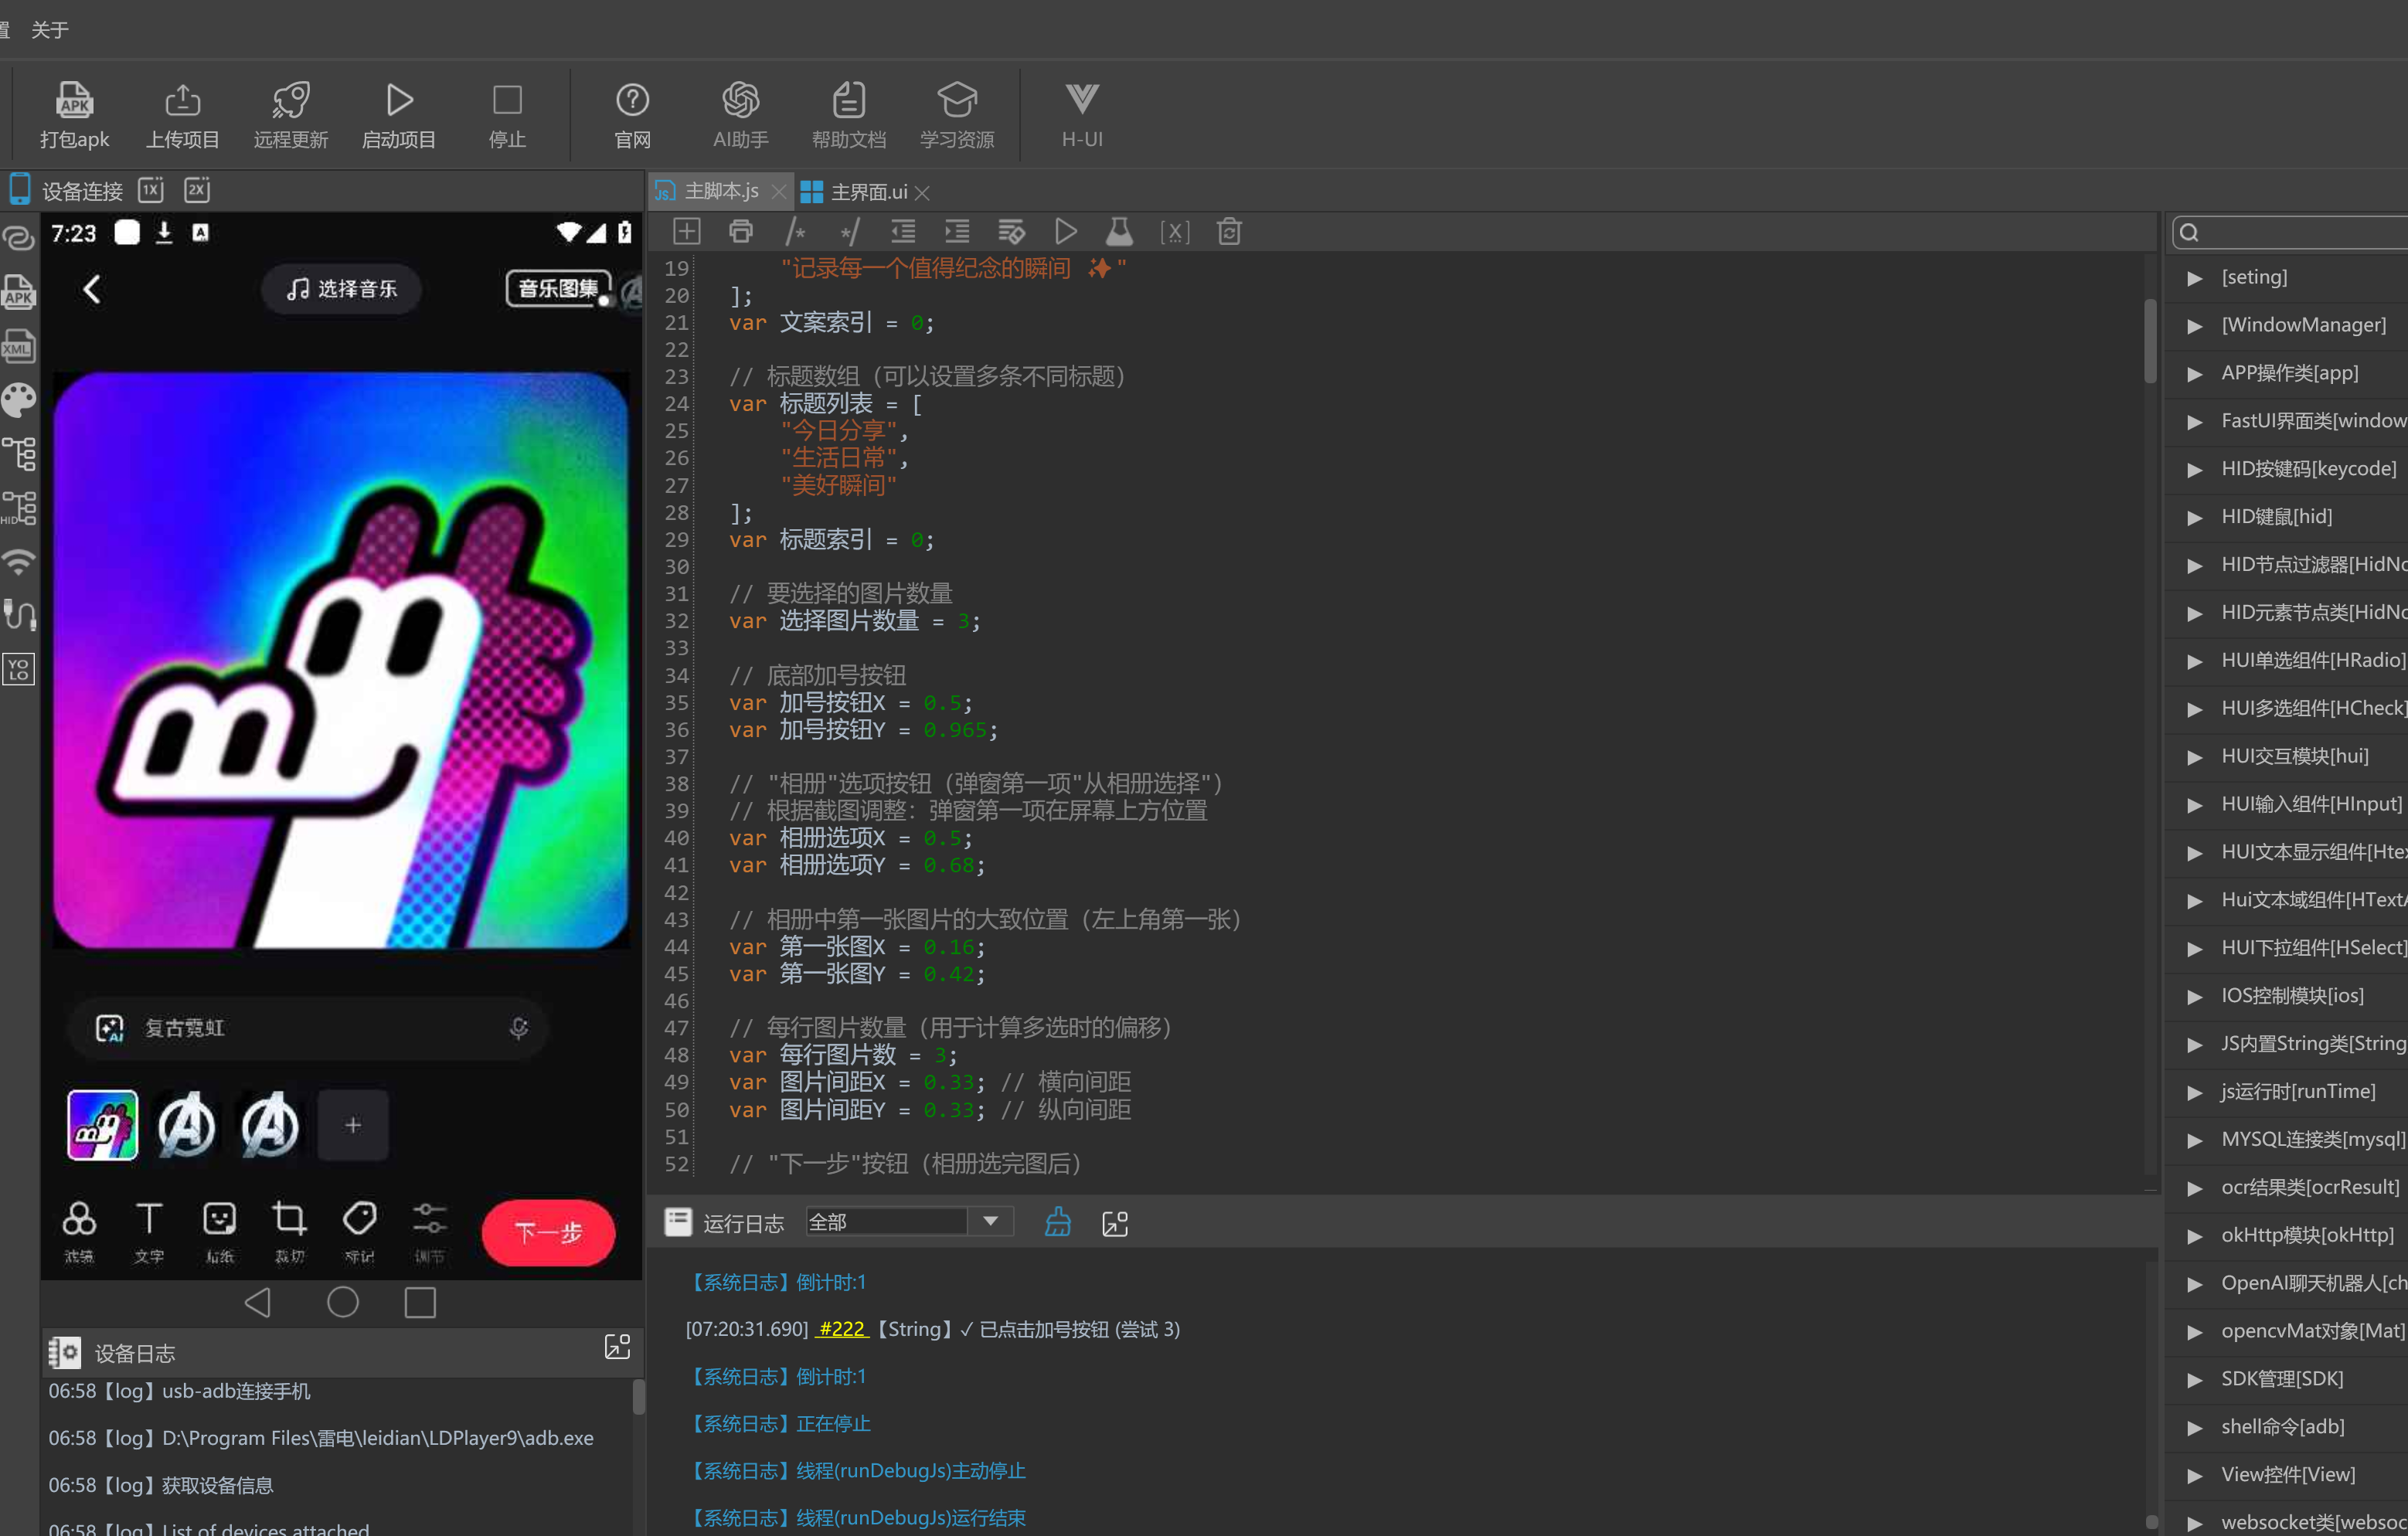Click the 上传项目 upload icon

tap(182, 115)
